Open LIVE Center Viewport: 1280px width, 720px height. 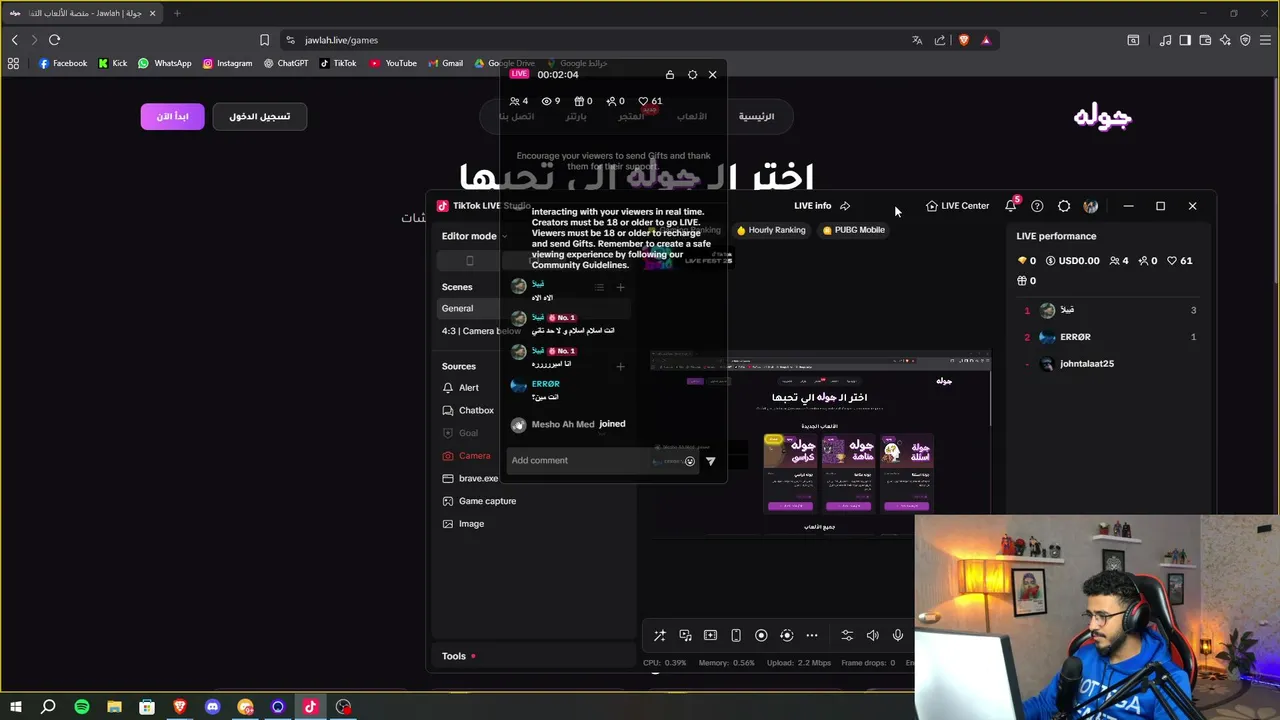[x=957, y=206]
